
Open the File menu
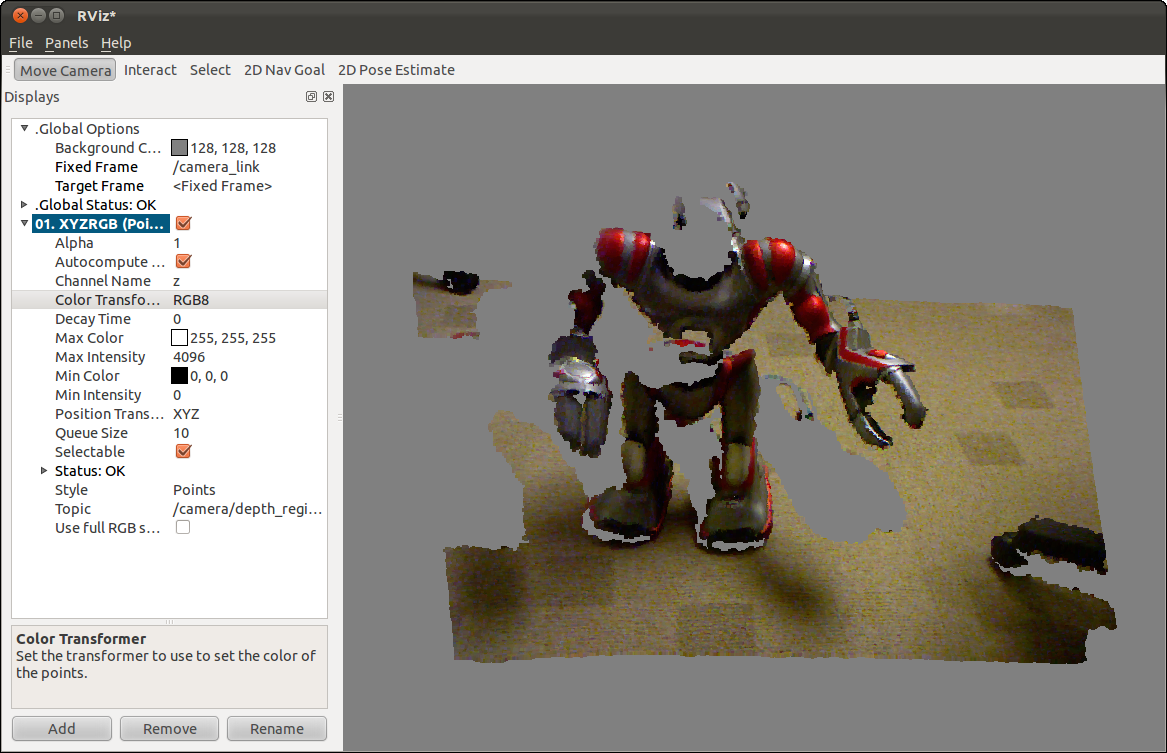coord(21,43)
